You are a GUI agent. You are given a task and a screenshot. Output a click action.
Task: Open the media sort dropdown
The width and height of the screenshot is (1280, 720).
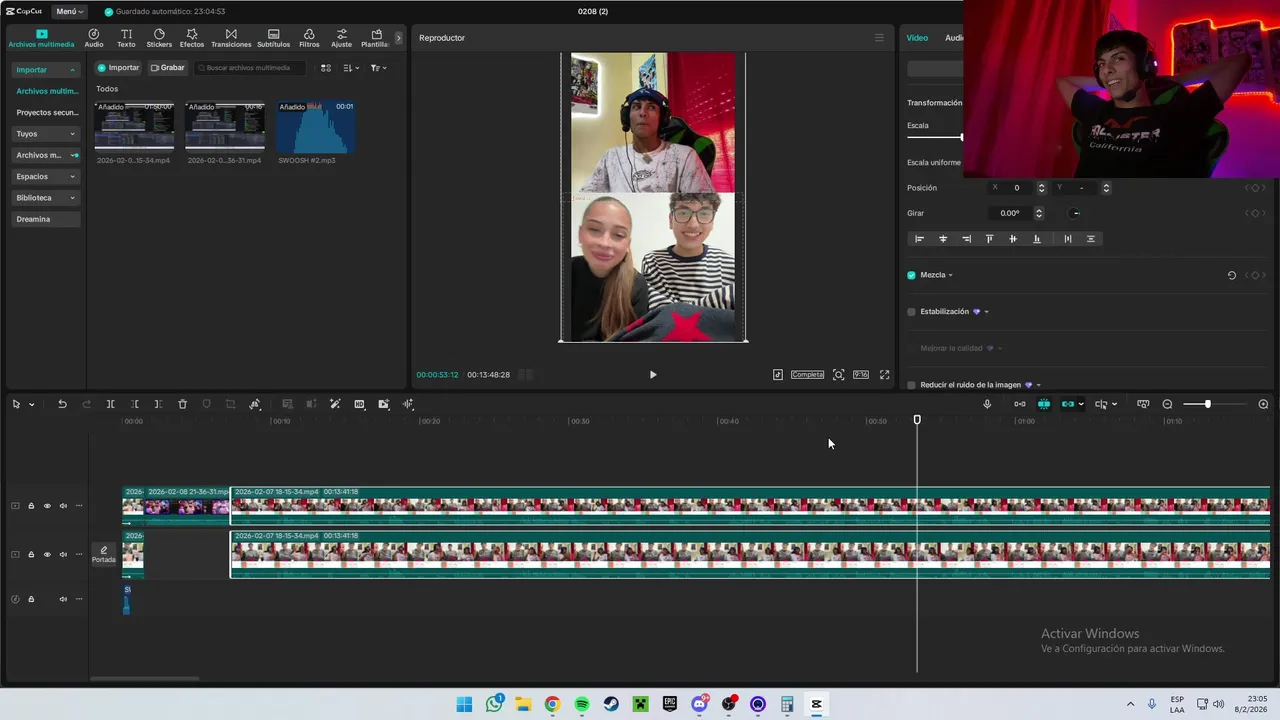(351, 68)
